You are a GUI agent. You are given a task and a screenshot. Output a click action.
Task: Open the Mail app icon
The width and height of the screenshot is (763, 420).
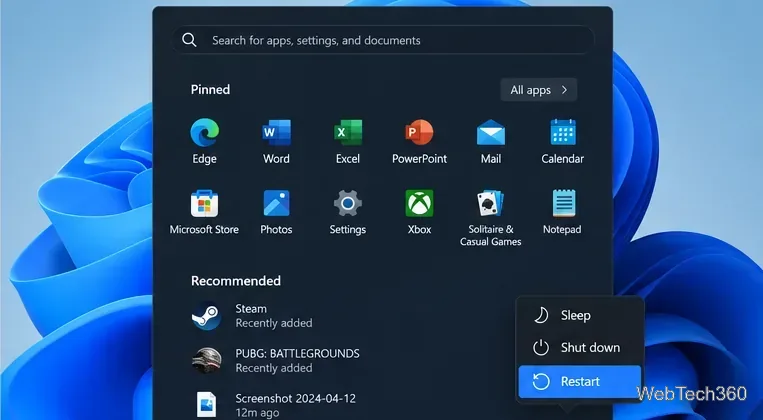(x=490, y=132)
